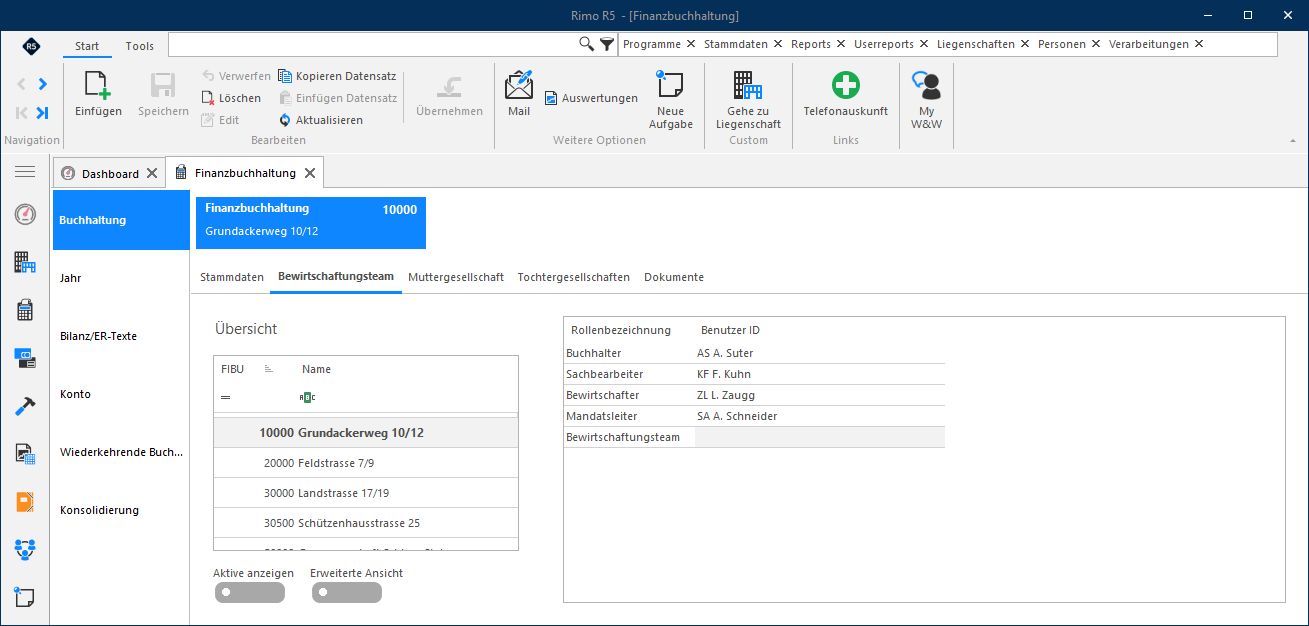1309x626 pixels.
Task: Click the Aktualisieren refresh command
Action: pyautogui.click(x=321, y=120)
